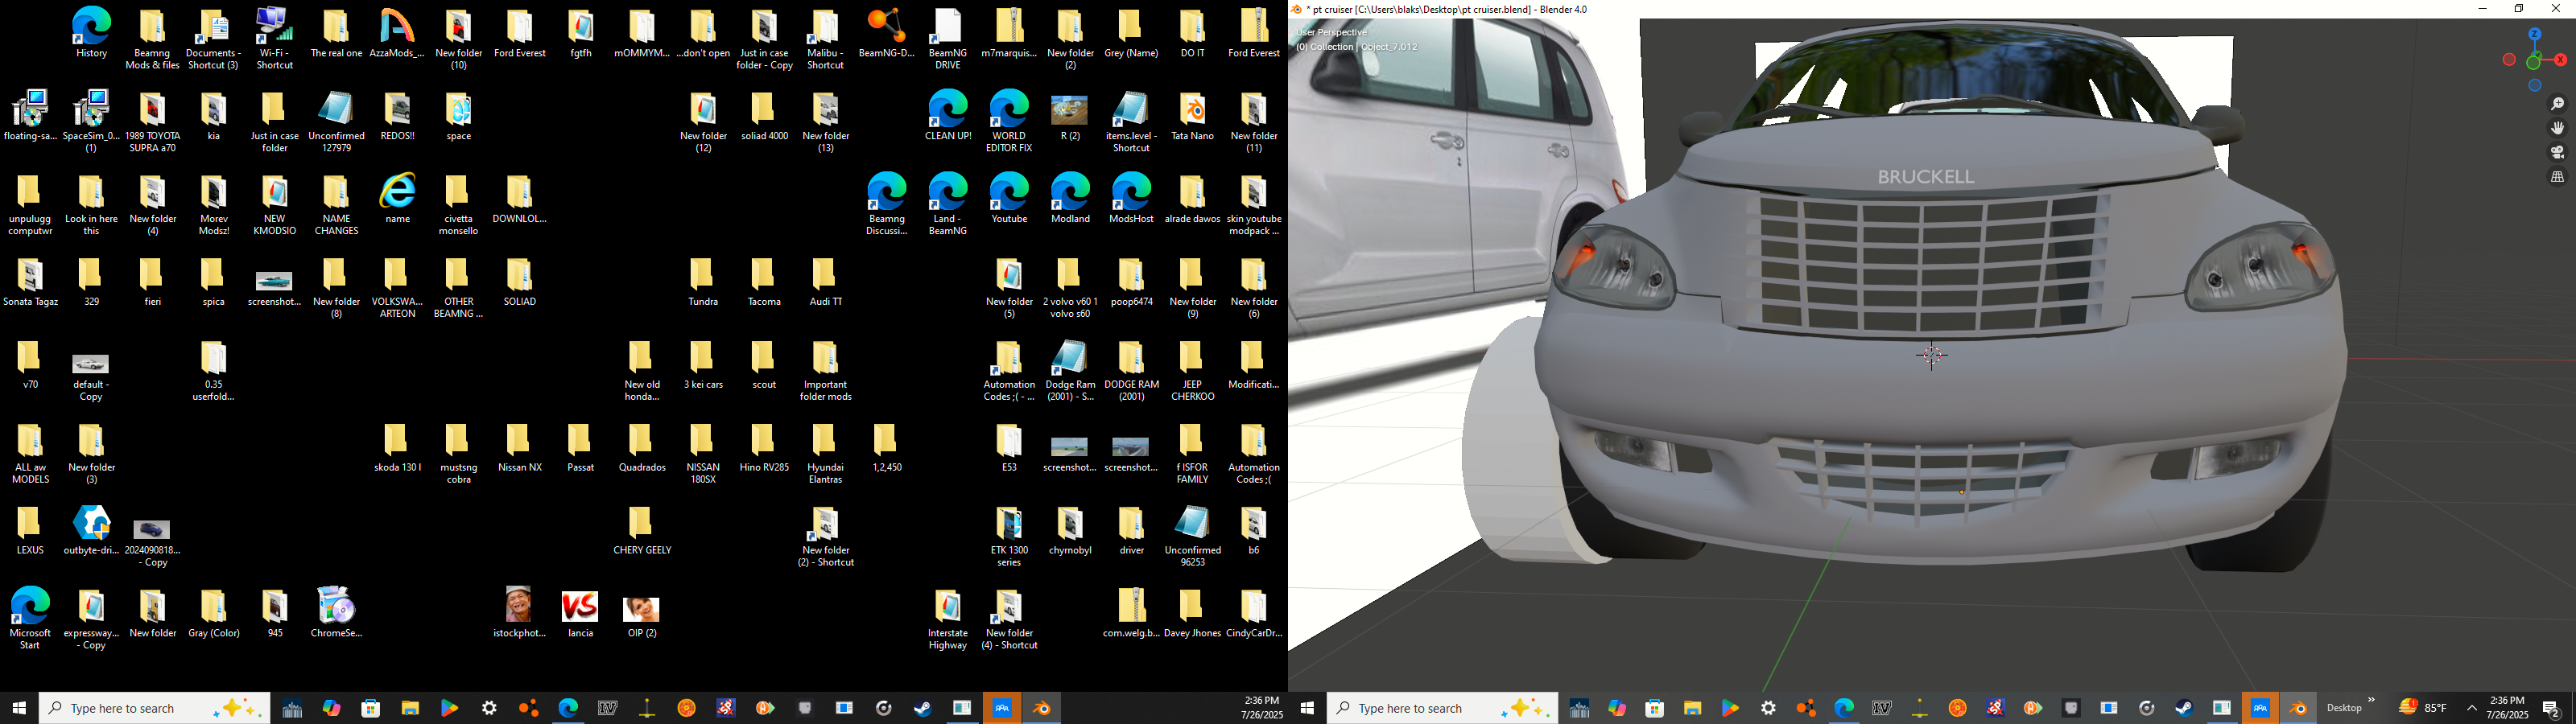Click the red X axis on the navigation gizmo

point(2560,60)
